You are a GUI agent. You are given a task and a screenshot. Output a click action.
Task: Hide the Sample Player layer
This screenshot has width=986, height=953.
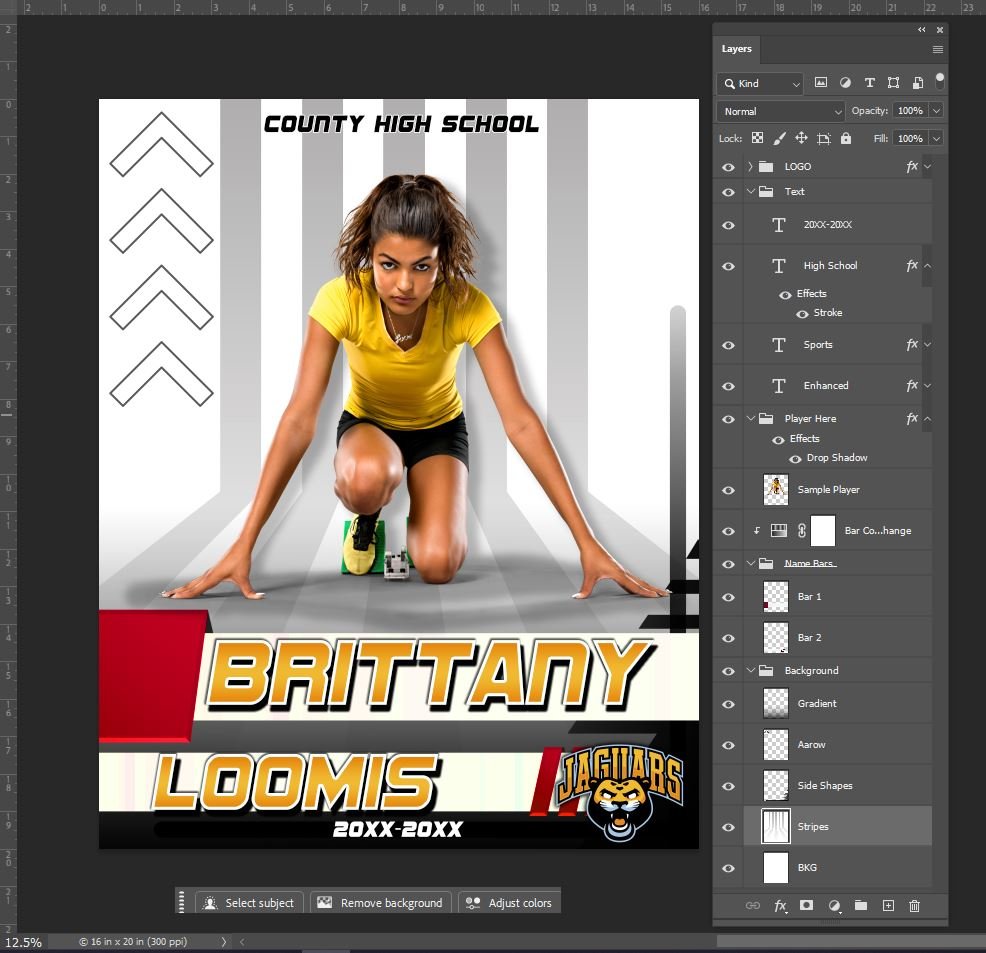[x=728, y=490]
